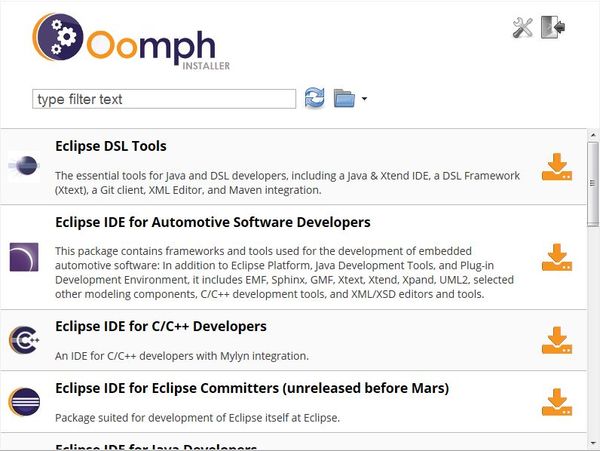
Task: Click 'An IDE for C/C++ developers' description
Action: tap(182, 356)
